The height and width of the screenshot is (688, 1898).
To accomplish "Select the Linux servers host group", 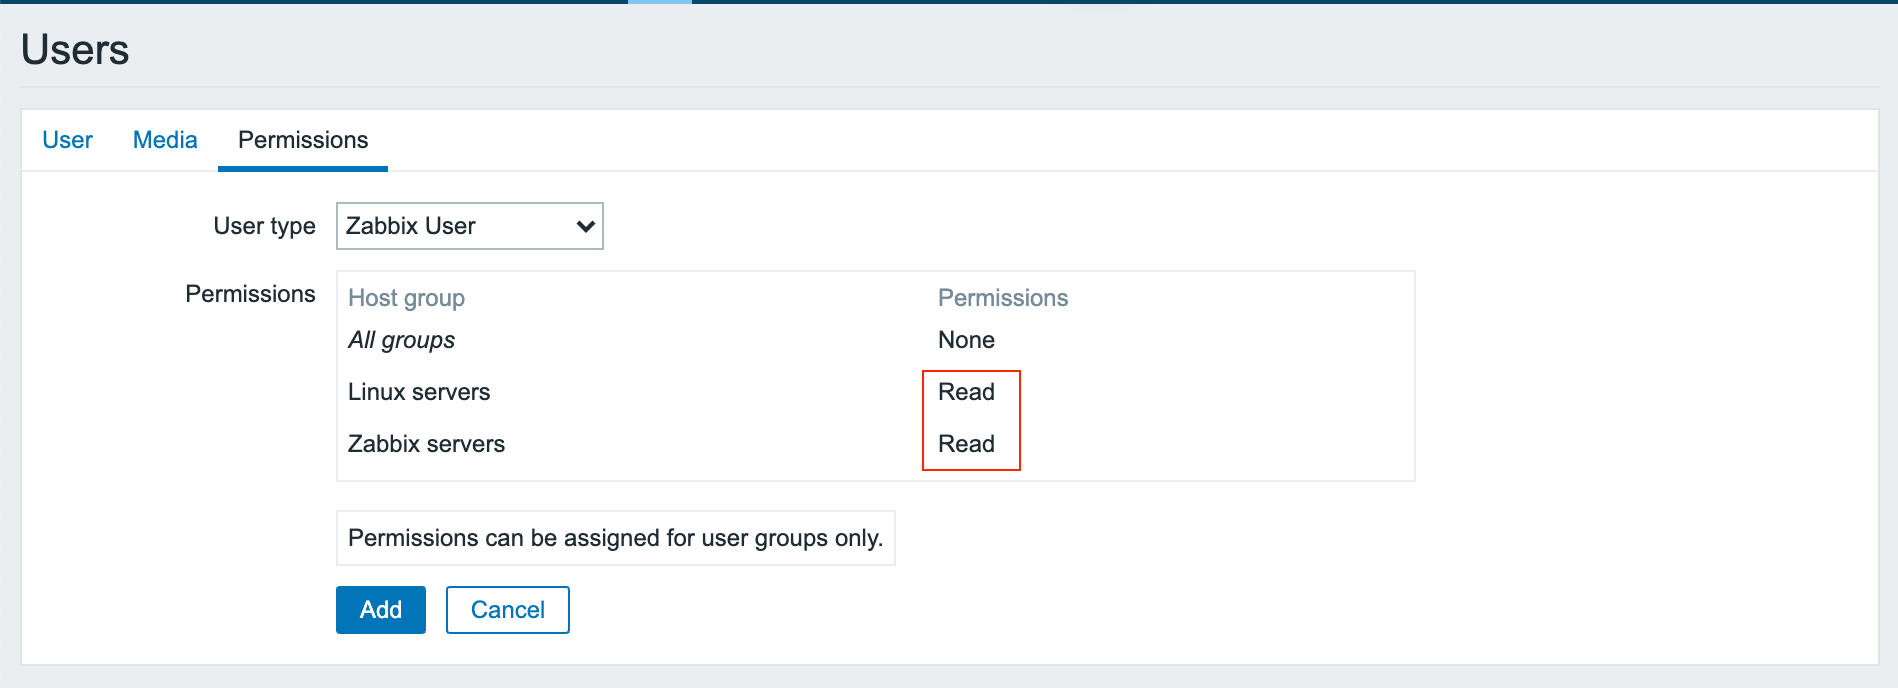I will click(x=419, y=392).
